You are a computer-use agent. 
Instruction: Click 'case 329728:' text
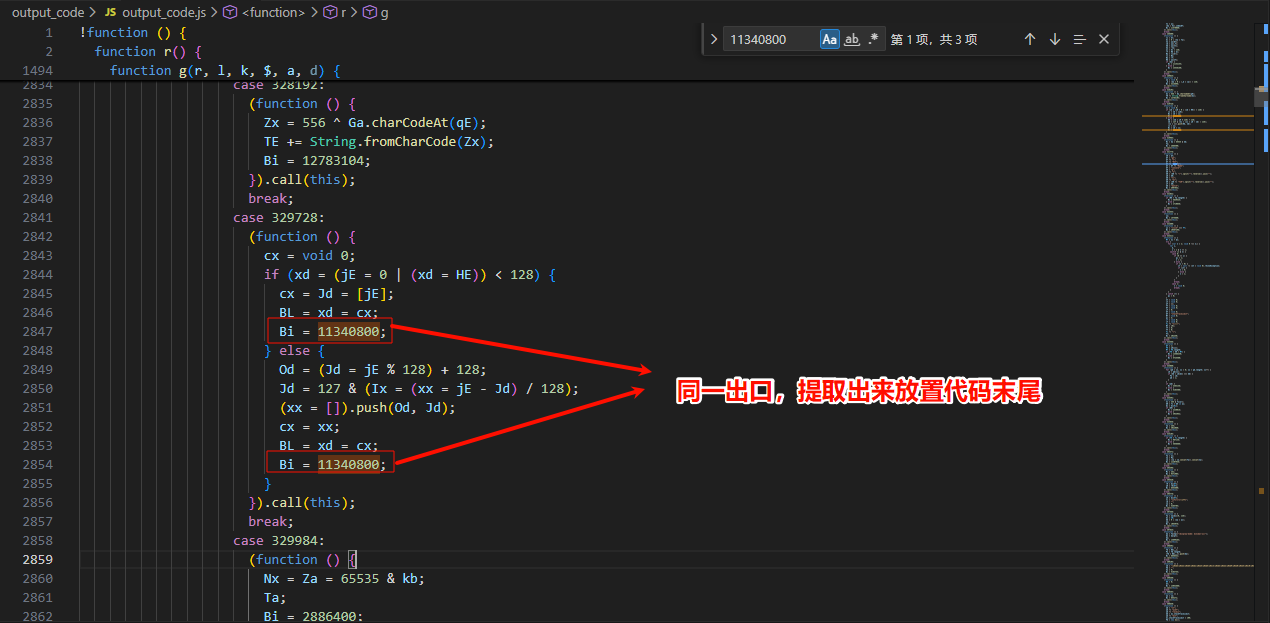(279, 217)
